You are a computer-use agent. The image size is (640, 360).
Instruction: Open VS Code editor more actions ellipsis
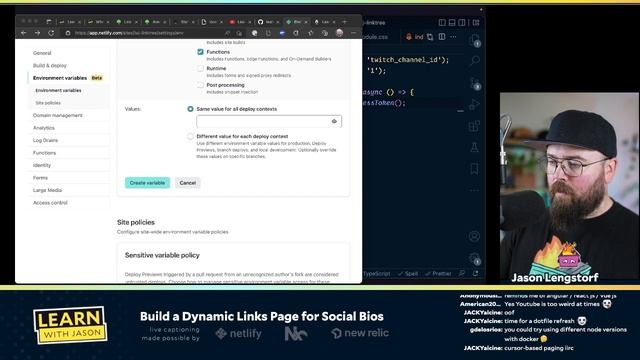[453, 37]
